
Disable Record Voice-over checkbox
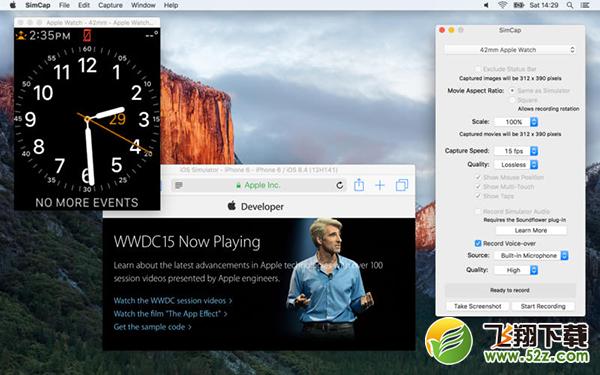tap(478, 243)
